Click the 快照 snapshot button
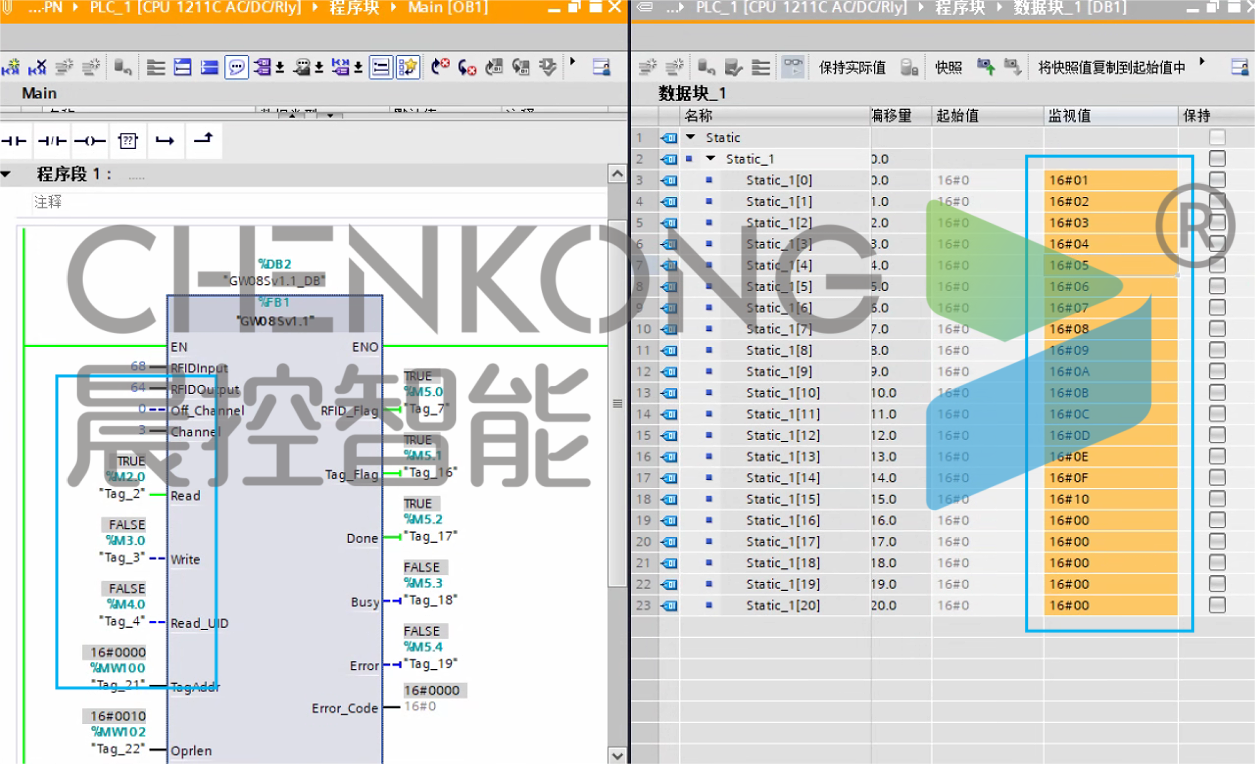 (x=948, y=68)
